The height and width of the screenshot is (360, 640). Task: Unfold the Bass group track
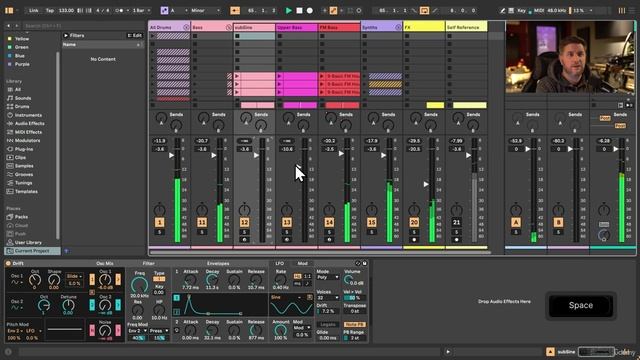coord(228,27)
